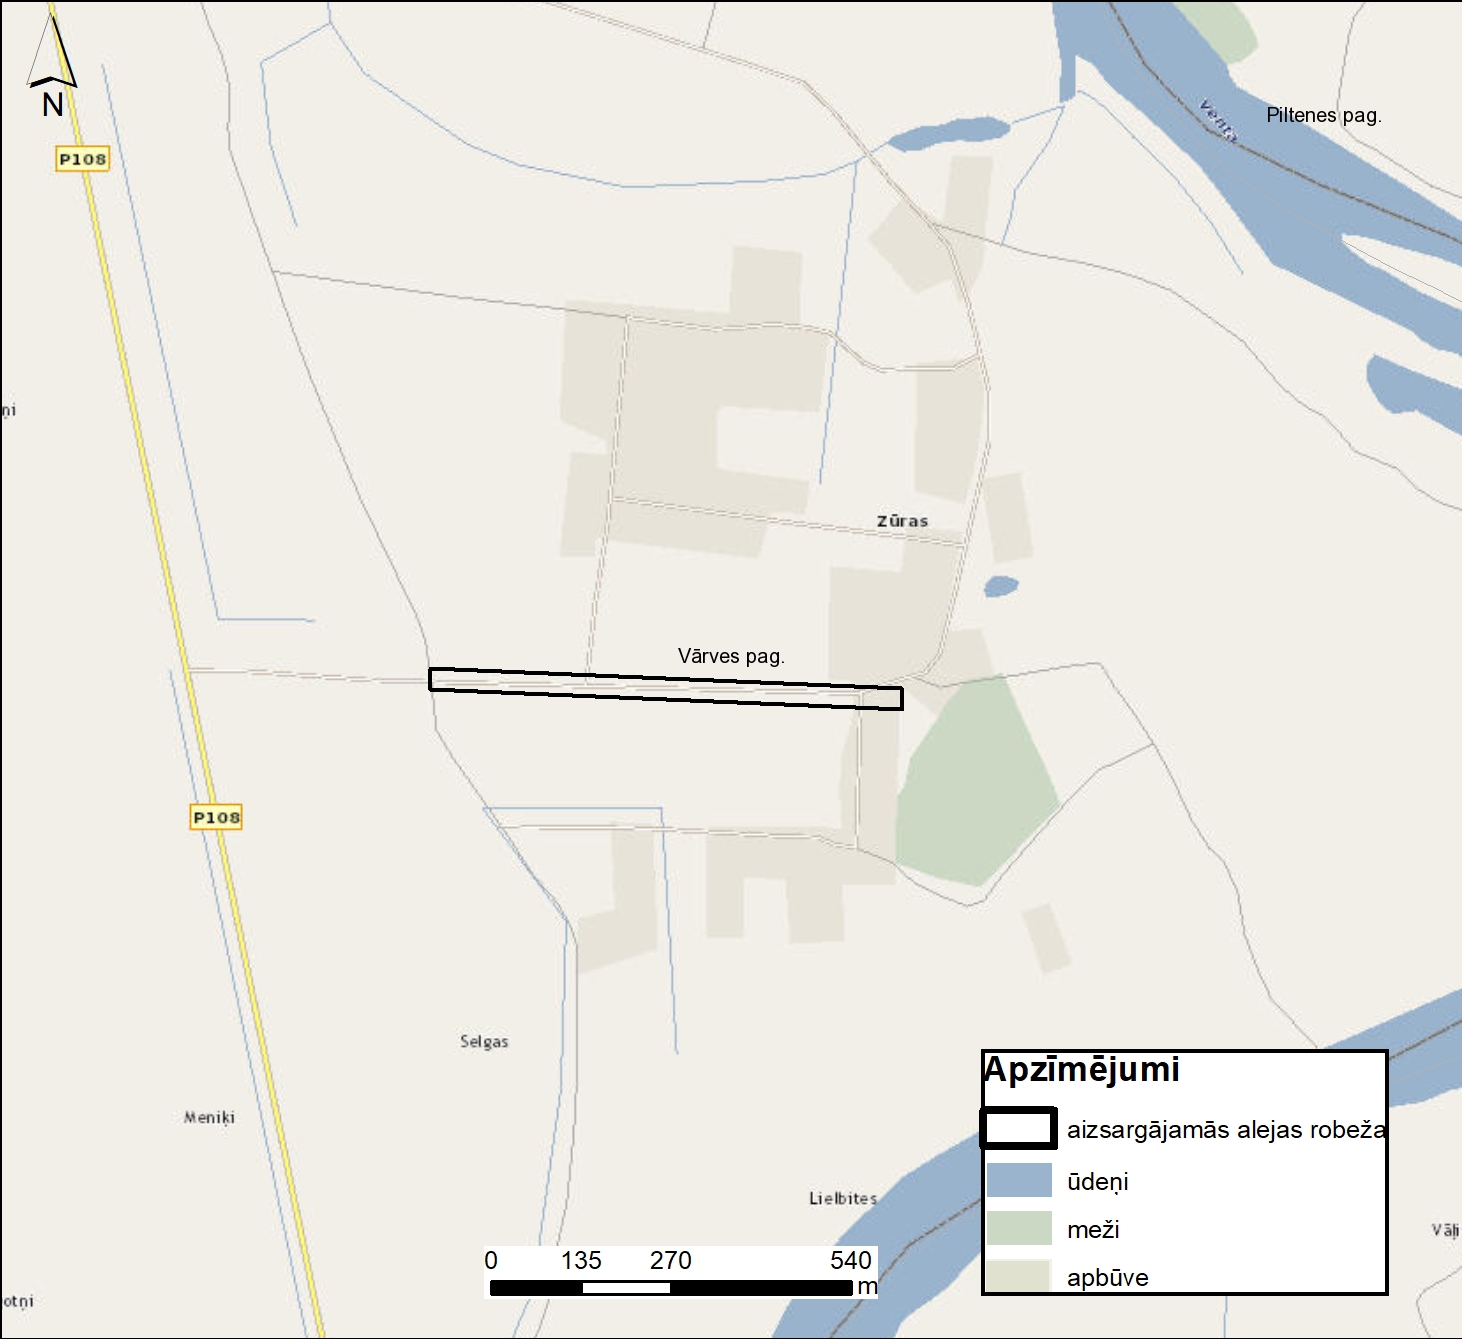
Task: Click the blue ūdeņi legend swatch
Action: [1018, 1180]
